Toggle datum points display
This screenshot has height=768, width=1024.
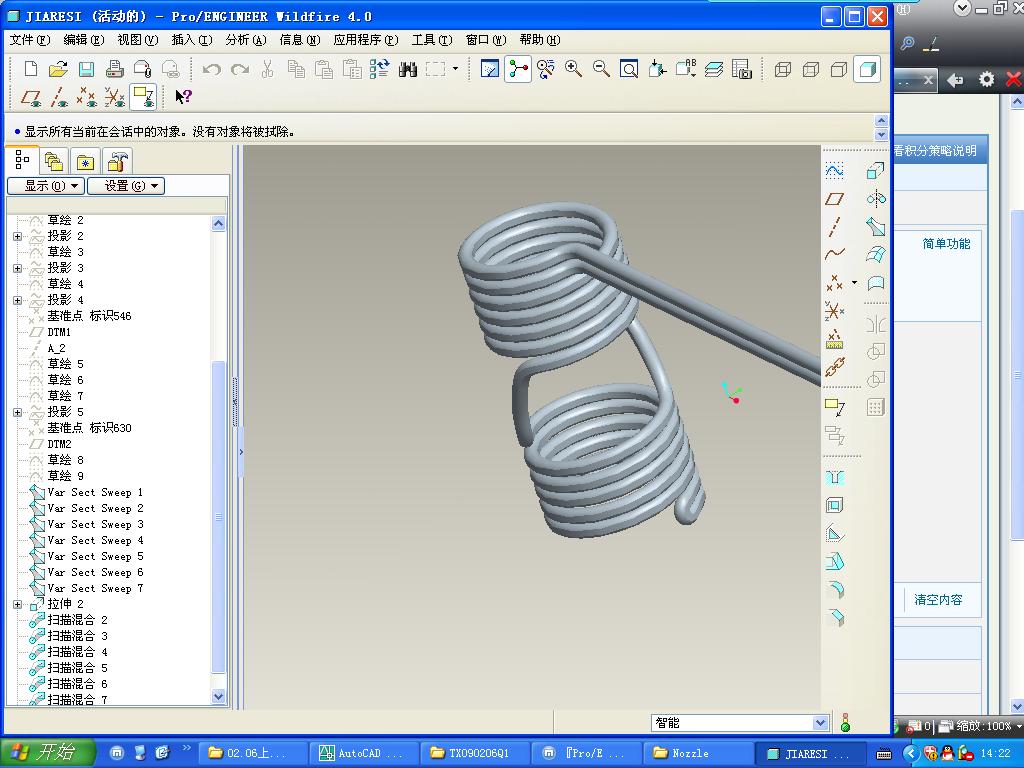(86, 97)
